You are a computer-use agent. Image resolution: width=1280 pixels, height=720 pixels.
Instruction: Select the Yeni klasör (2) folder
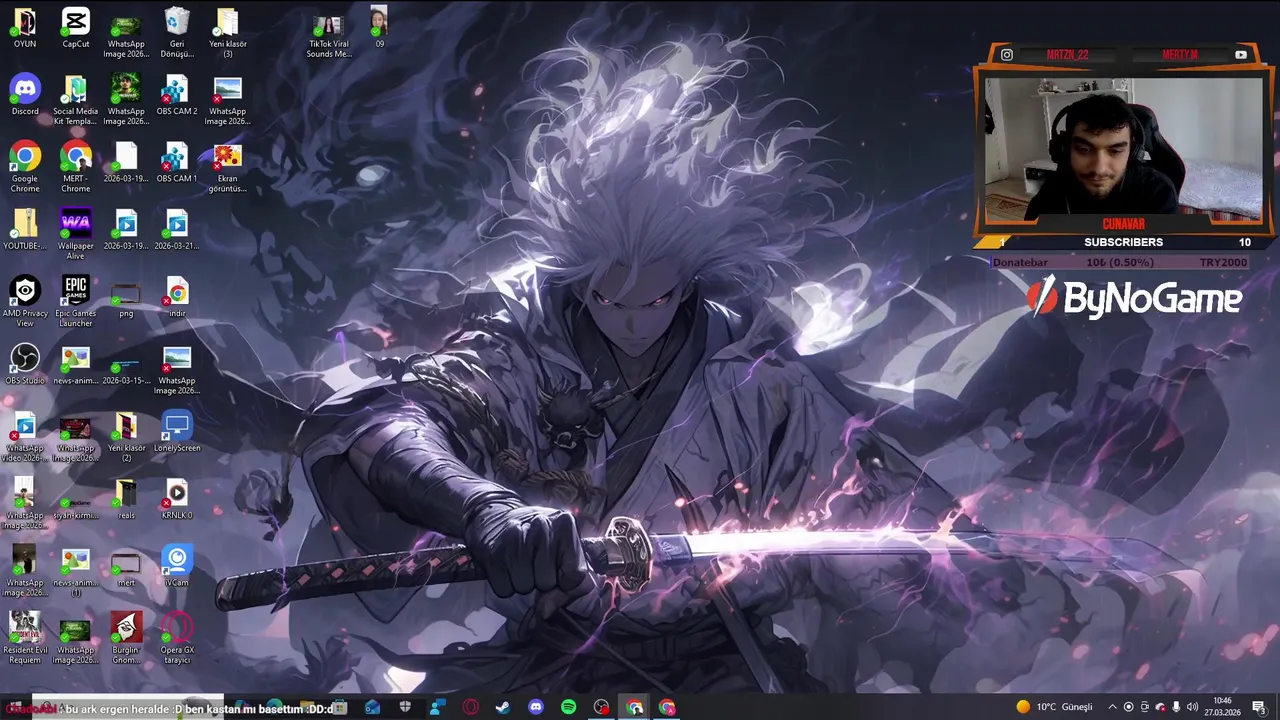pyautogui.click(x=126, y=436)
